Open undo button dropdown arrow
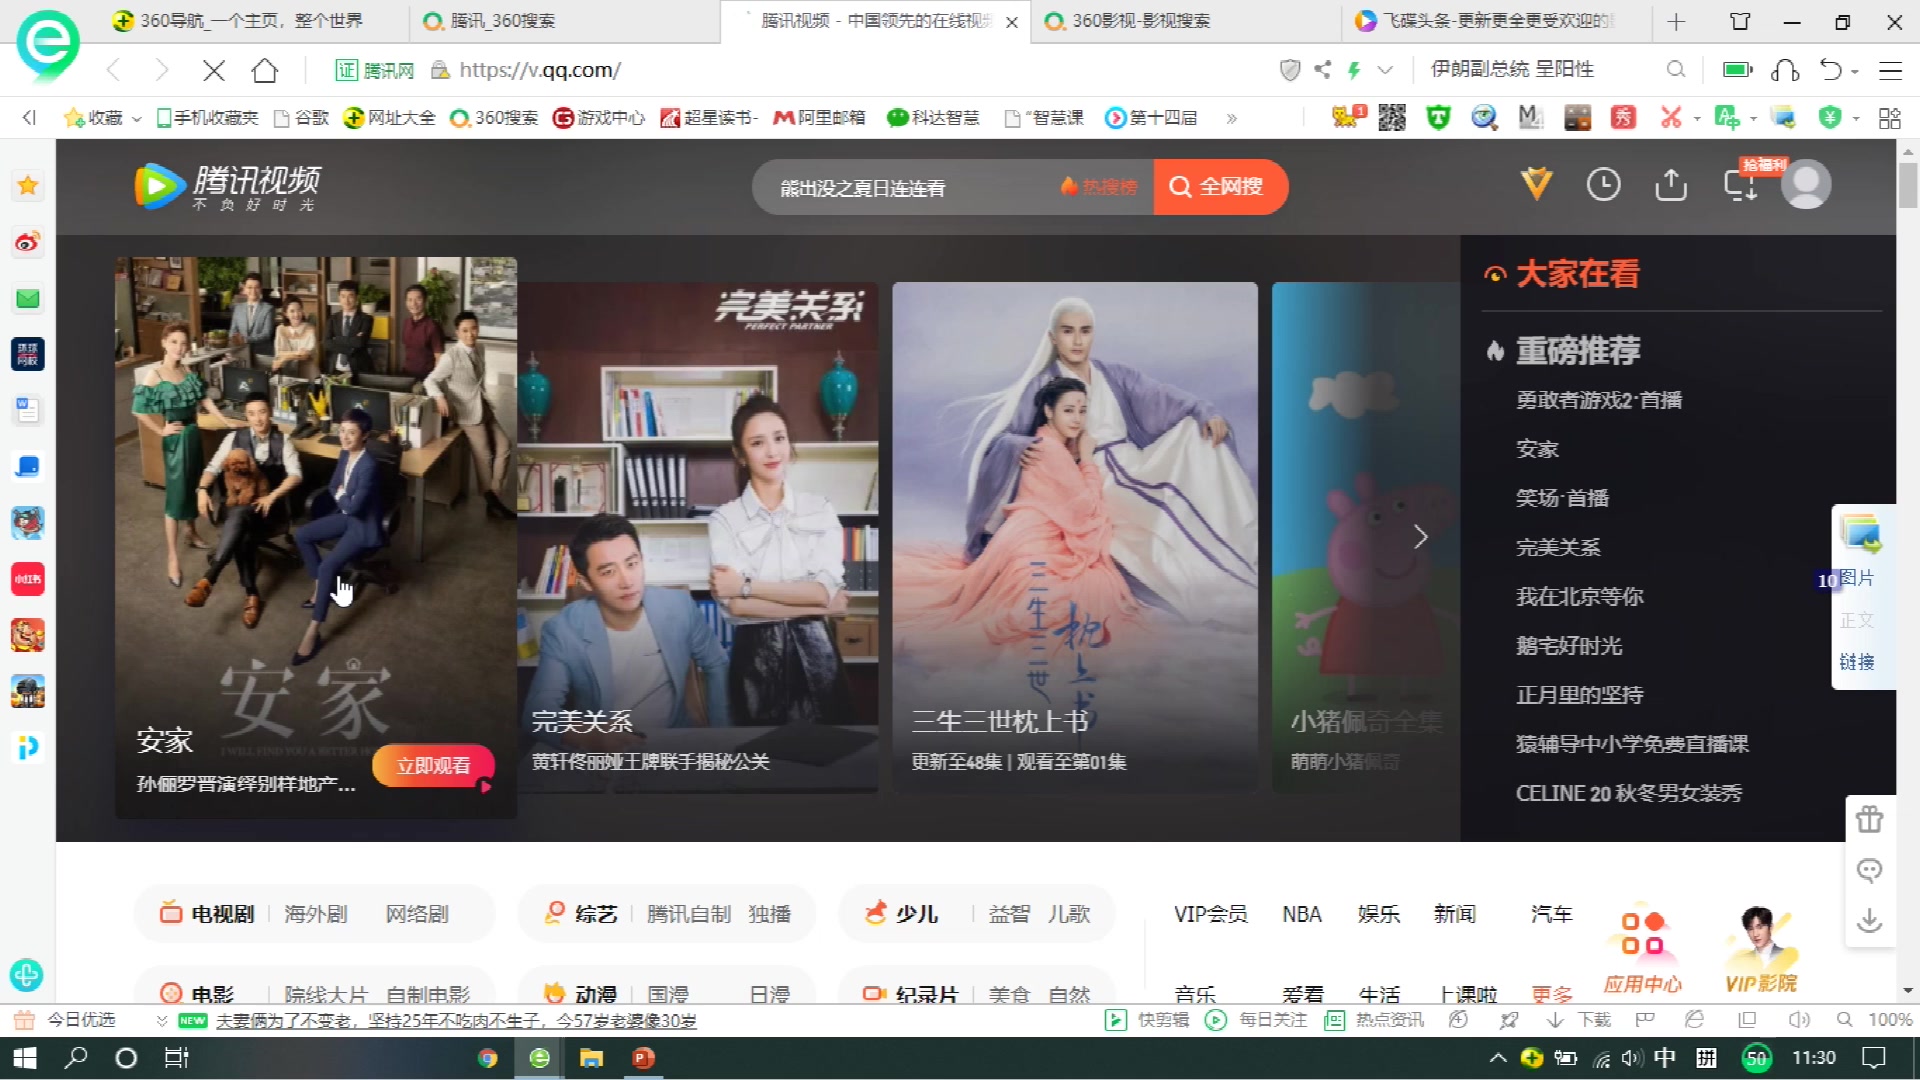This screenshot has width=1920, height=1080. pos(1855,71)
